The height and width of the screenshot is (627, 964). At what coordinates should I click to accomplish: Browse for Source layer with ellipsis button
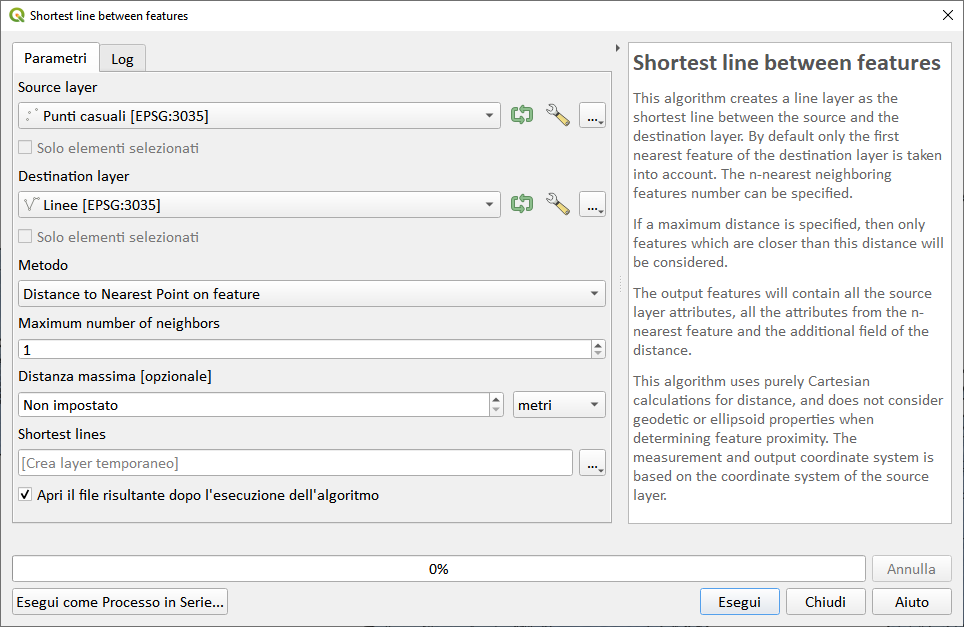pyautogui.click(x=592, y=116)
